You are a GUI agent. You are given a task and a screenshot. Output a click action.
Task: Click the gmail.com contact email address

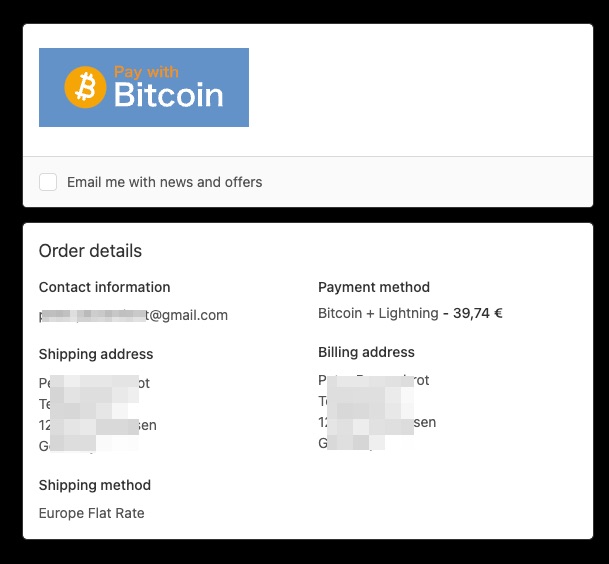tap(133, 315)
